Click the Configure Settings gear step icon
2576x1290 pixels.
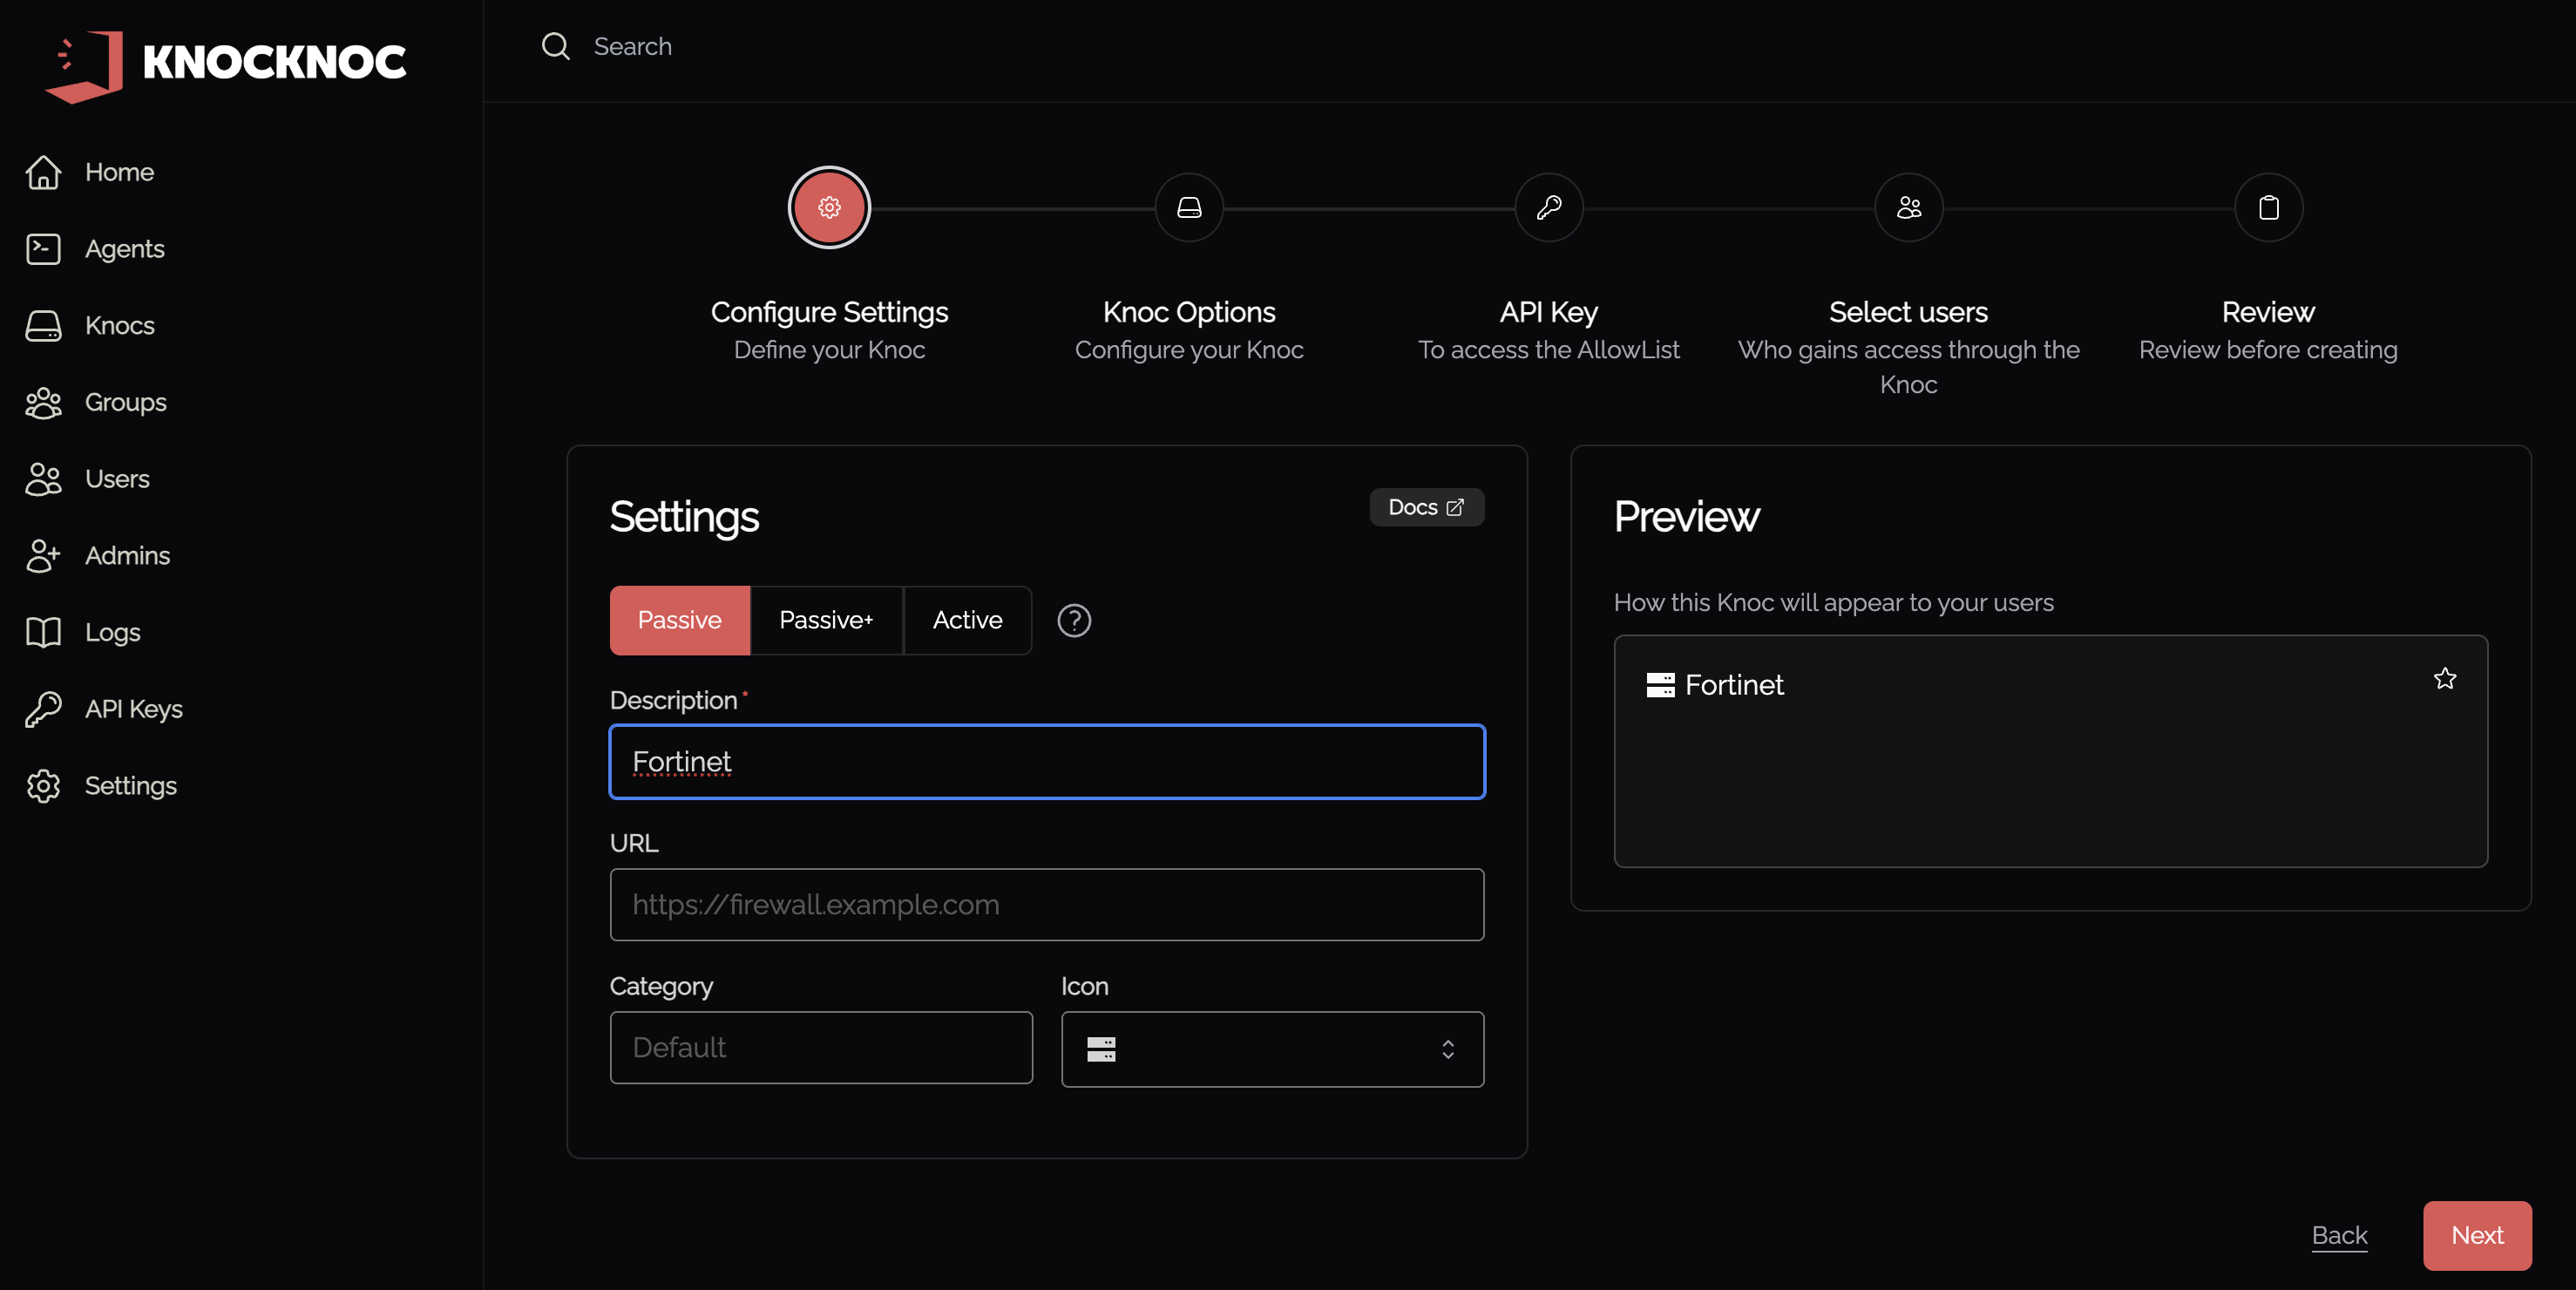[x=829, y=208]
